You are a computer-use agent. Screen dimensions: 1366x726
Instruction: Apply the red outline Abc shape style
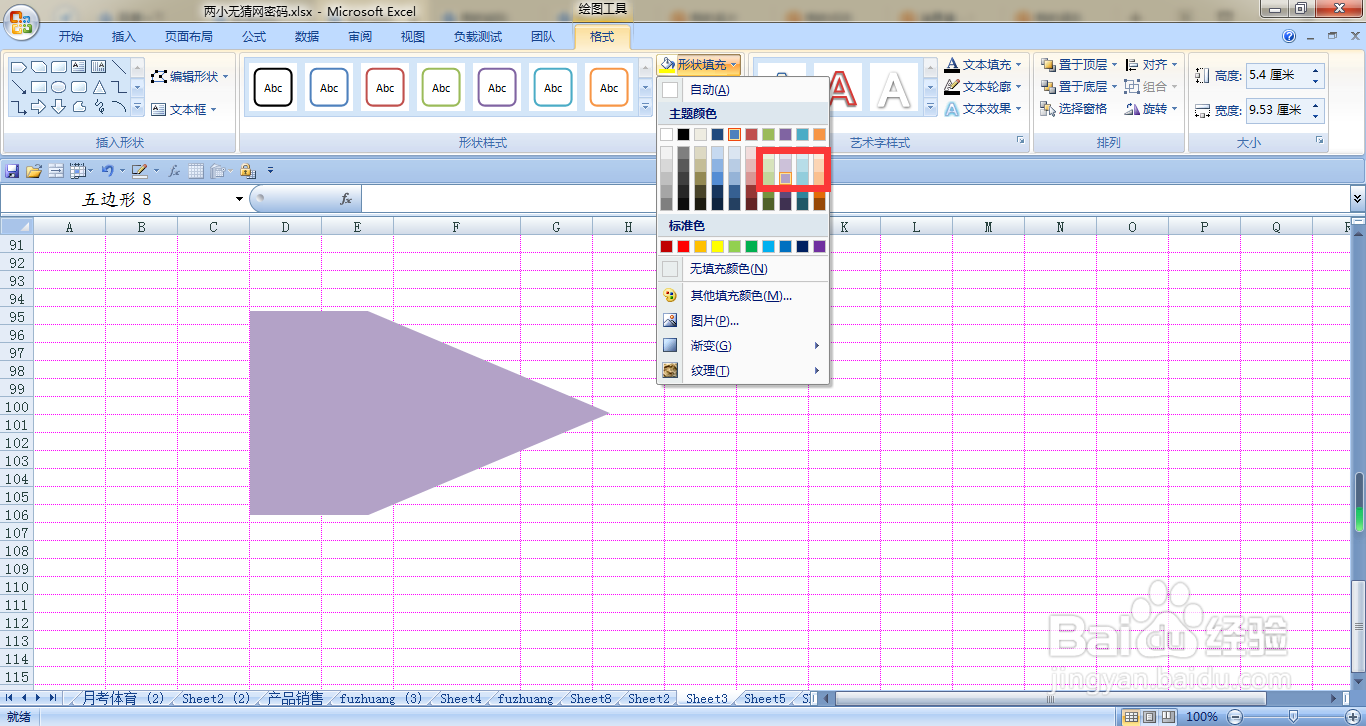click(x=385, y=87)
